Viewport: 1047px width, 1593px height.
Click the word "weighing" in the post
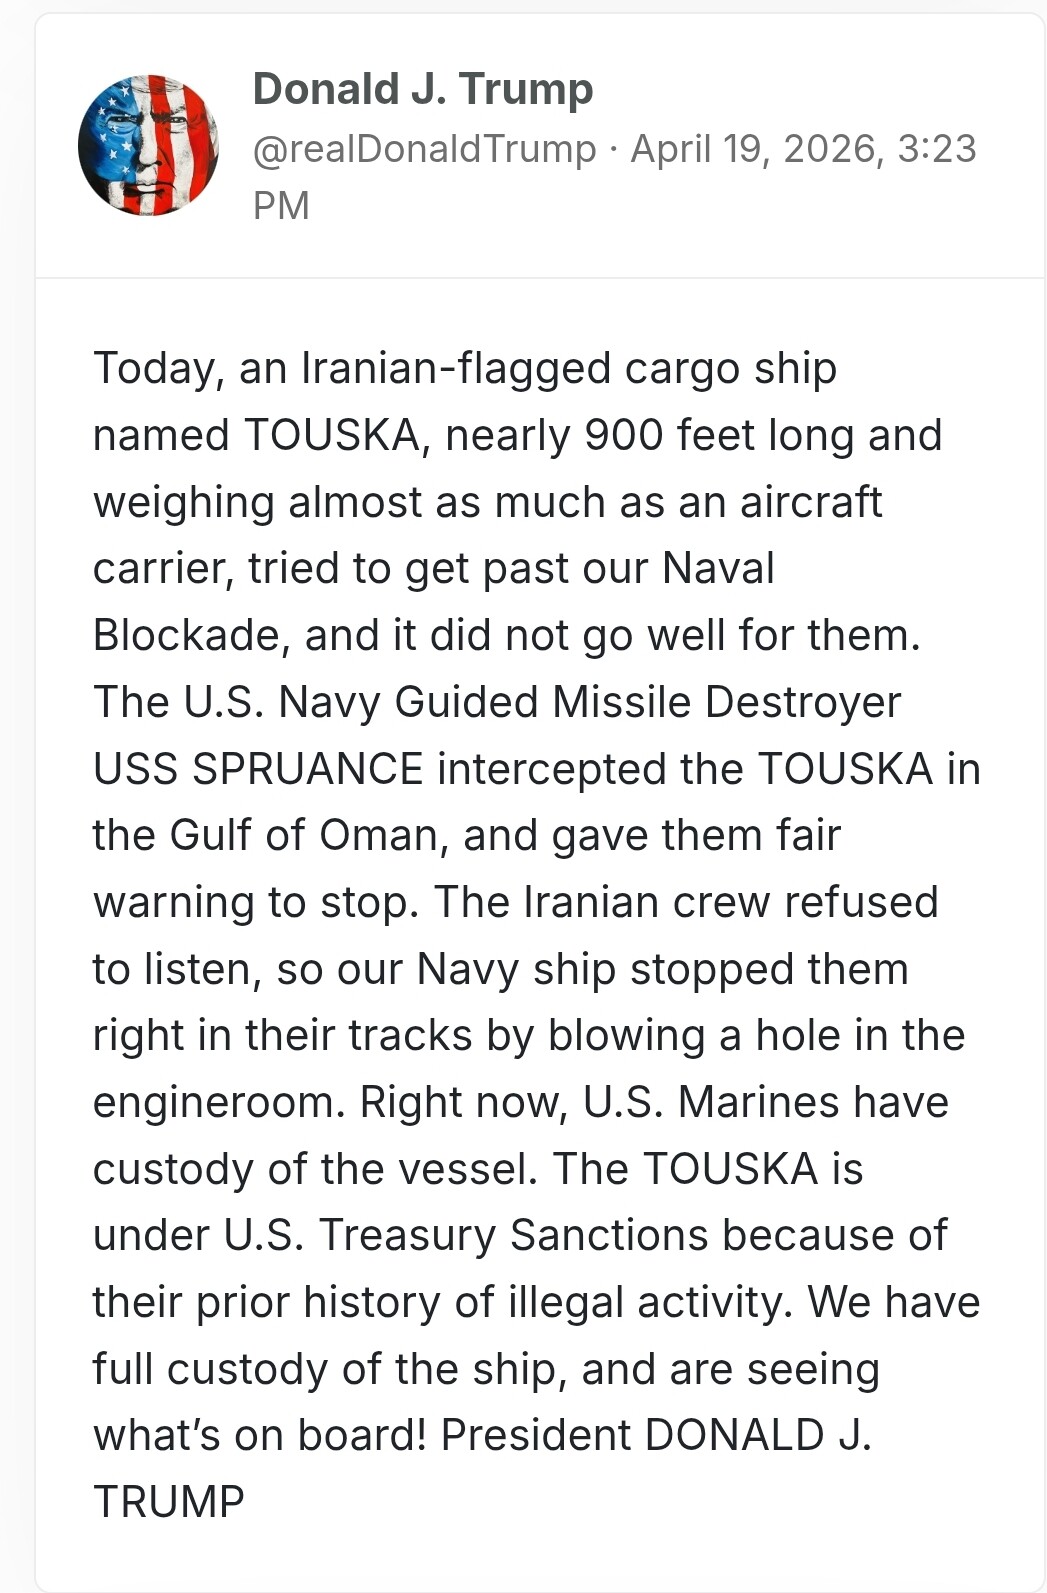click(x=183, y=502)
